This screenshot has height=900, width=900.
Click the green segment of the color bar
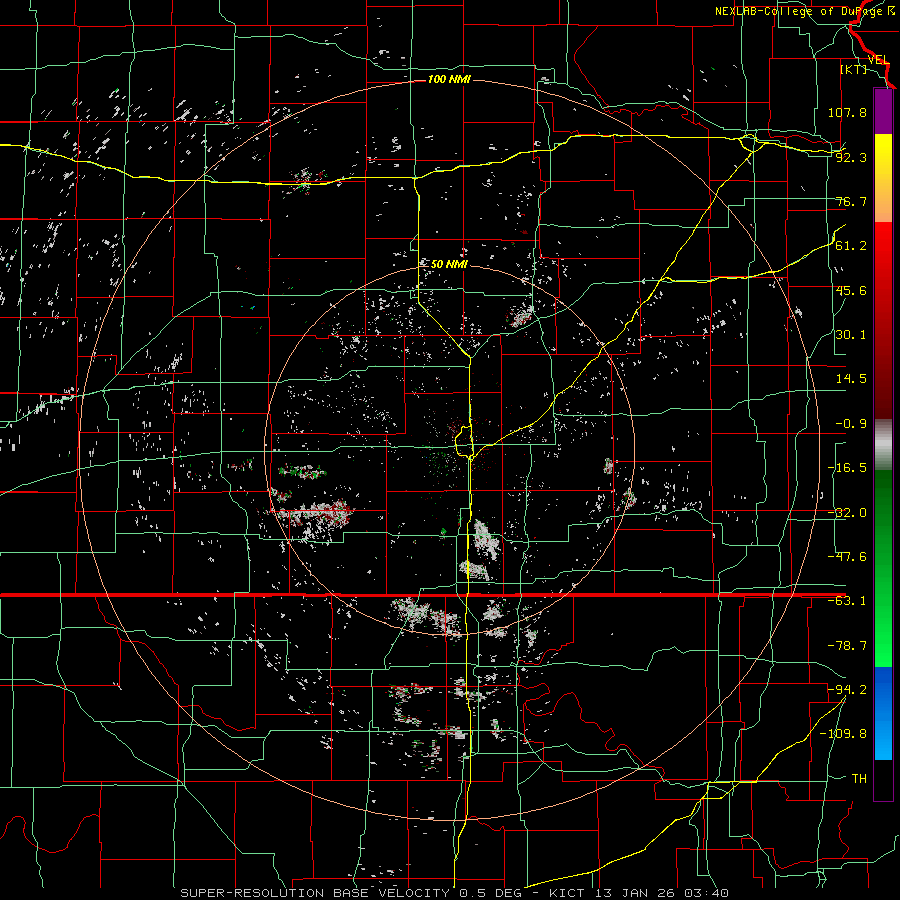[x=883, y=568]
